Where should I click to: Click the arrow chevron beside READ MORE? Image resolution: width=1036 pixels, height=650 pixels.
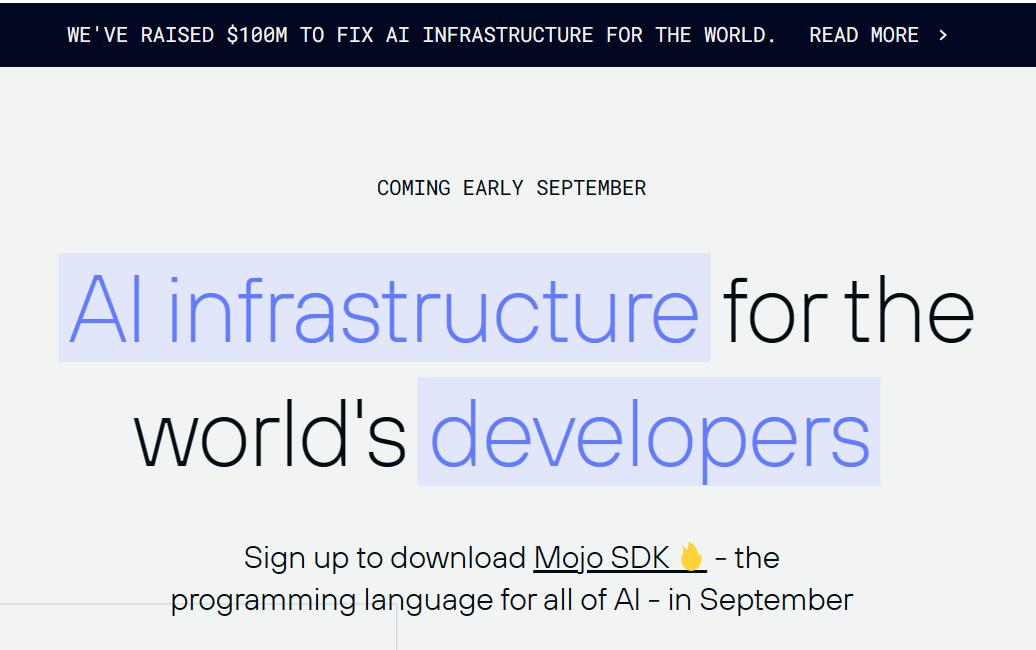pos(943,35)
